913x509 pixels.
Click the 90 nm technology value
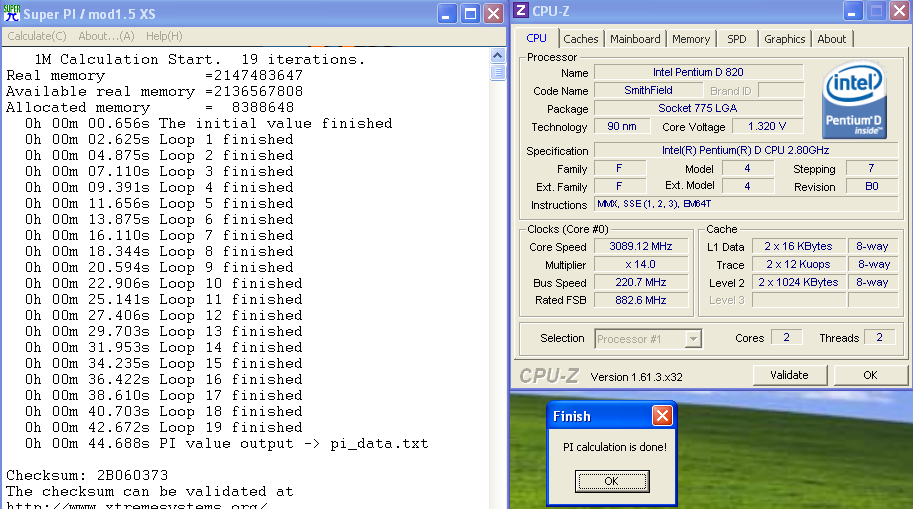point(622,126)
